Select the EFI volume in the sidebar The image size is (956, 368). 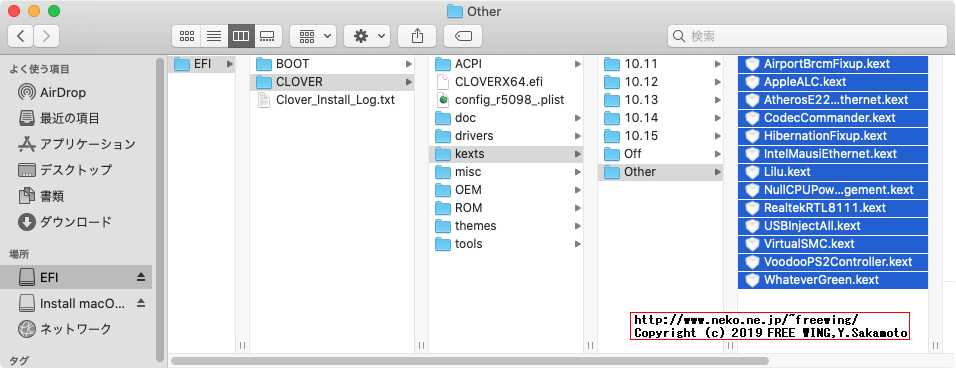76,277
